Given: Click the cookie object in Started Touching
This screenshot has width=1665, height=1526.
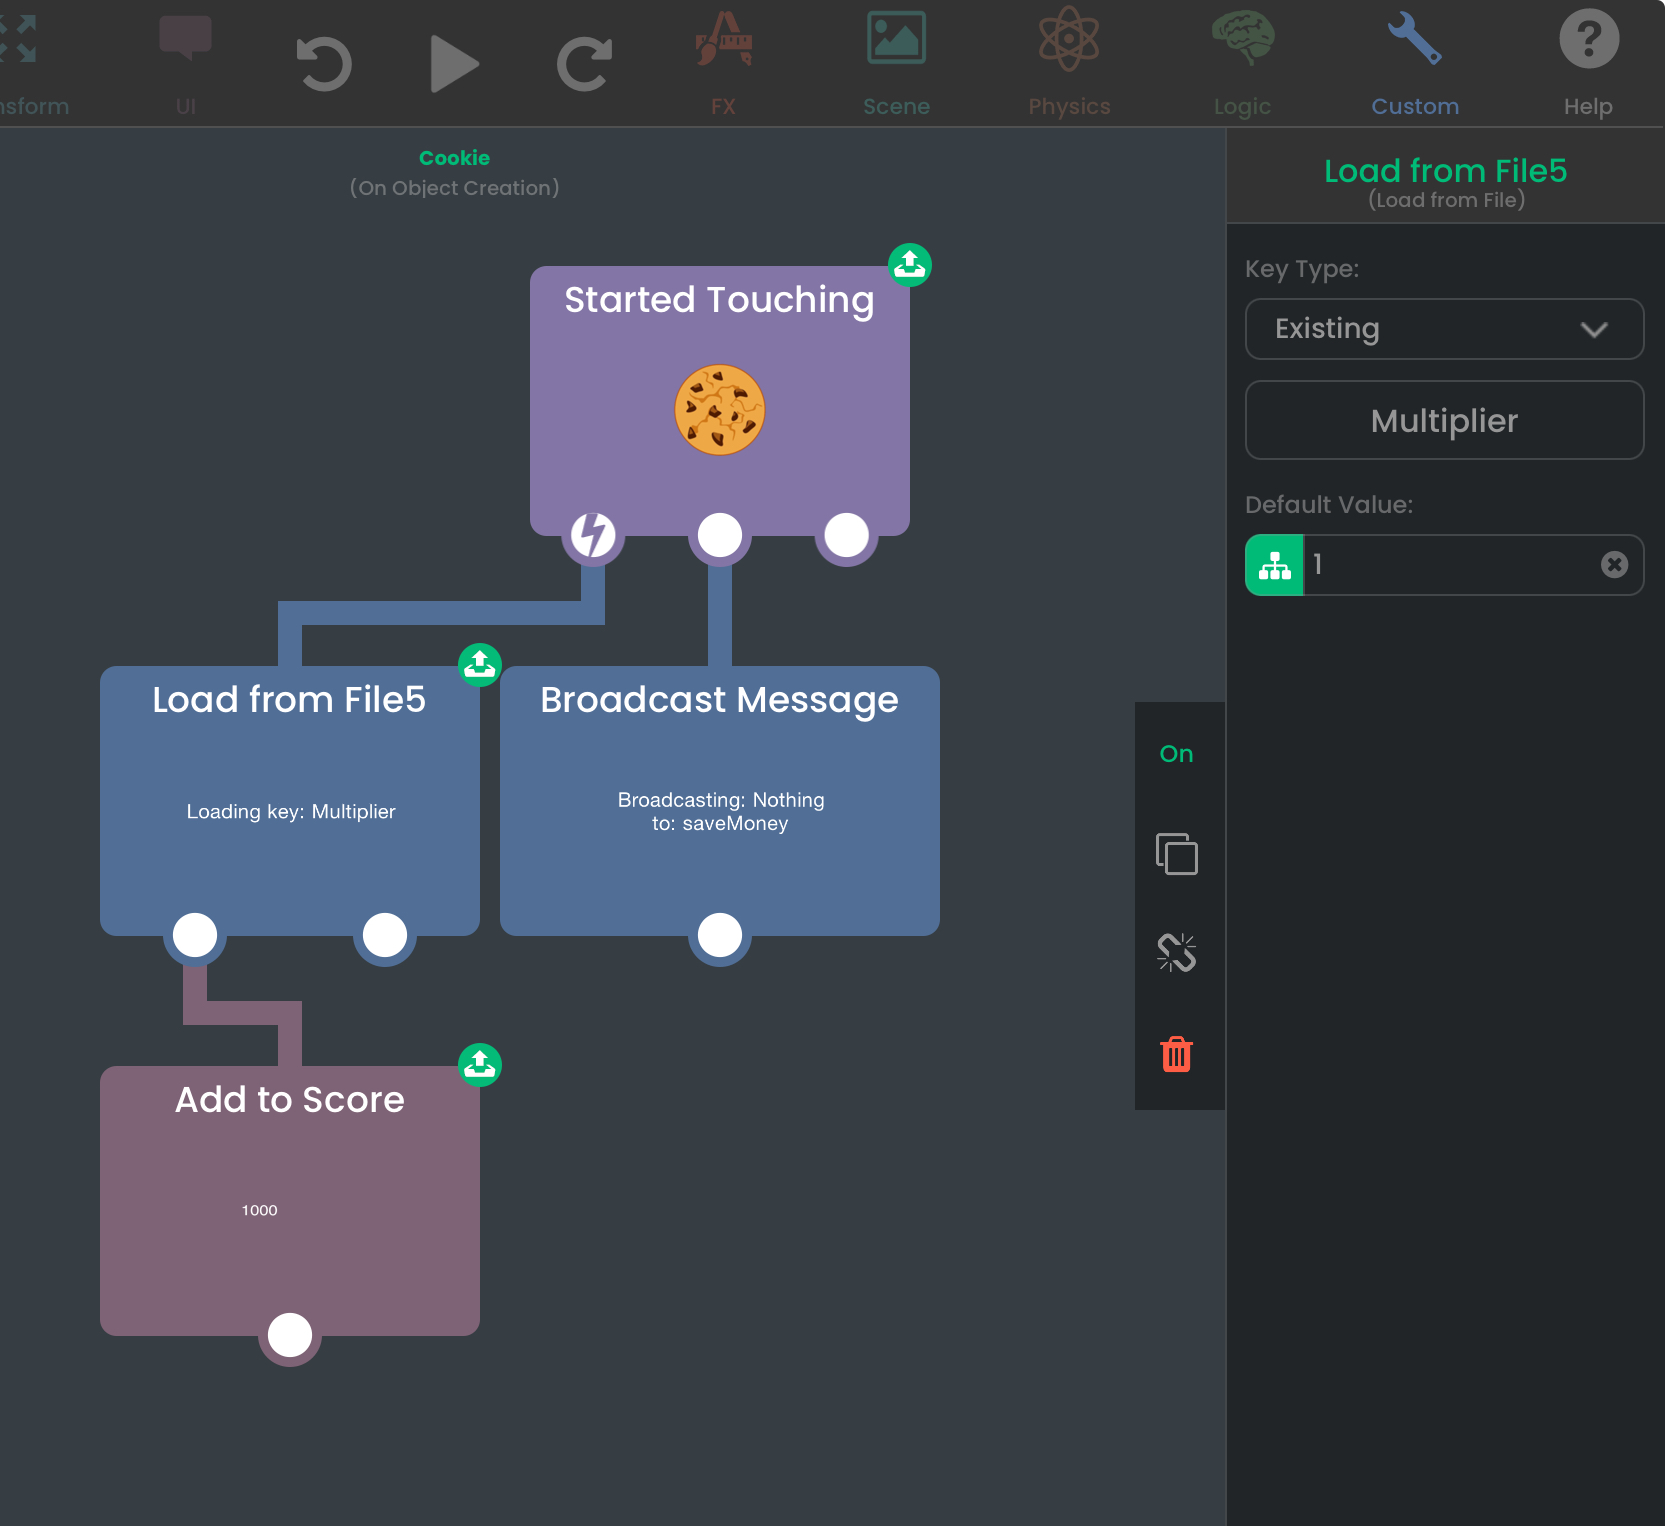Looking at the screenshot, I should pos(719,410).
